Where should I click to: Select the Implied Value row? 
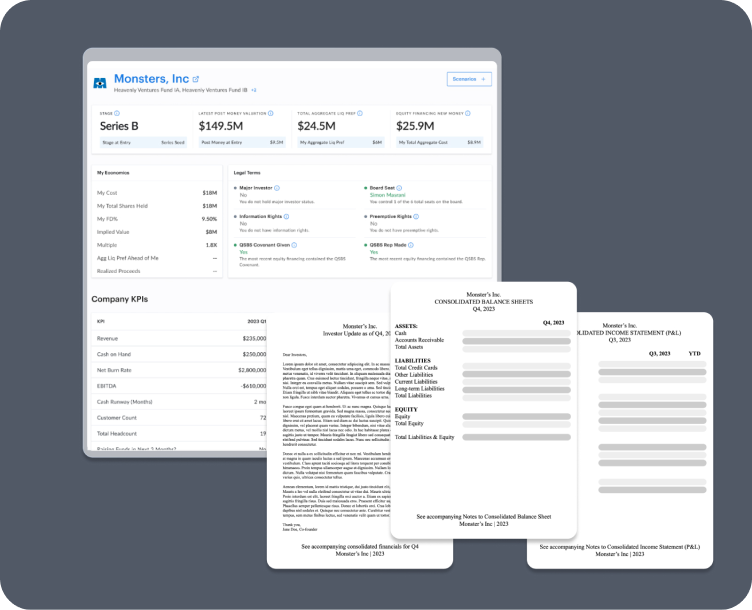[157, 232]
